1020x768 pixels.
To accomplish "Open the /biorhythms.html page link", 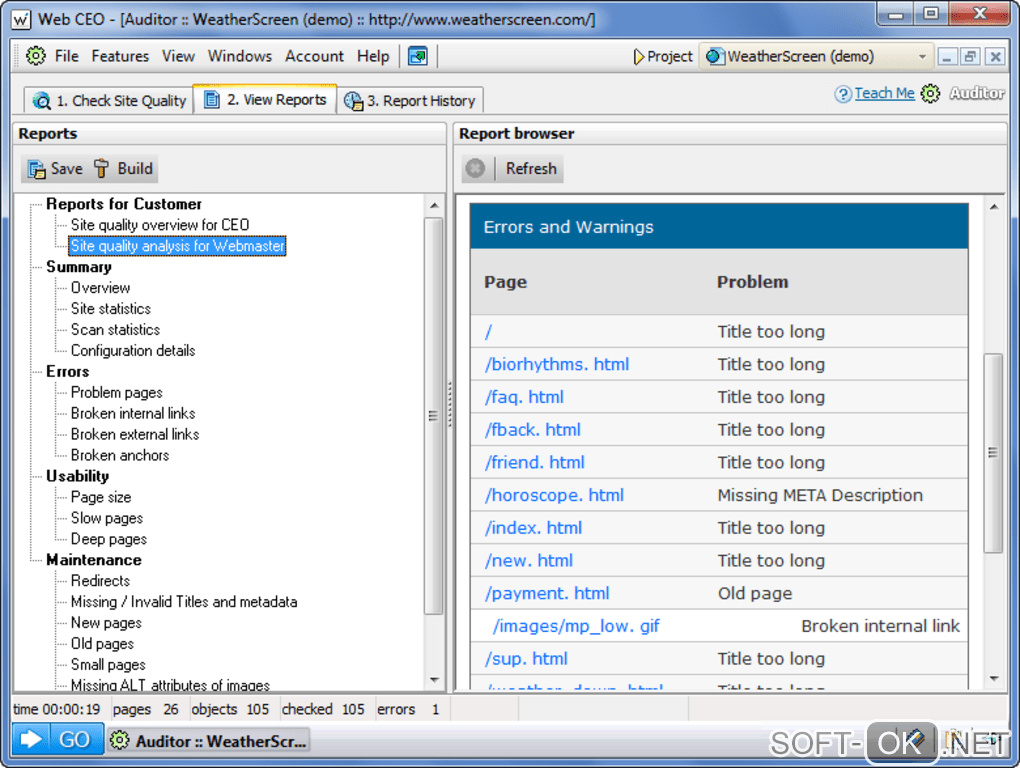I will pos(557,364).
